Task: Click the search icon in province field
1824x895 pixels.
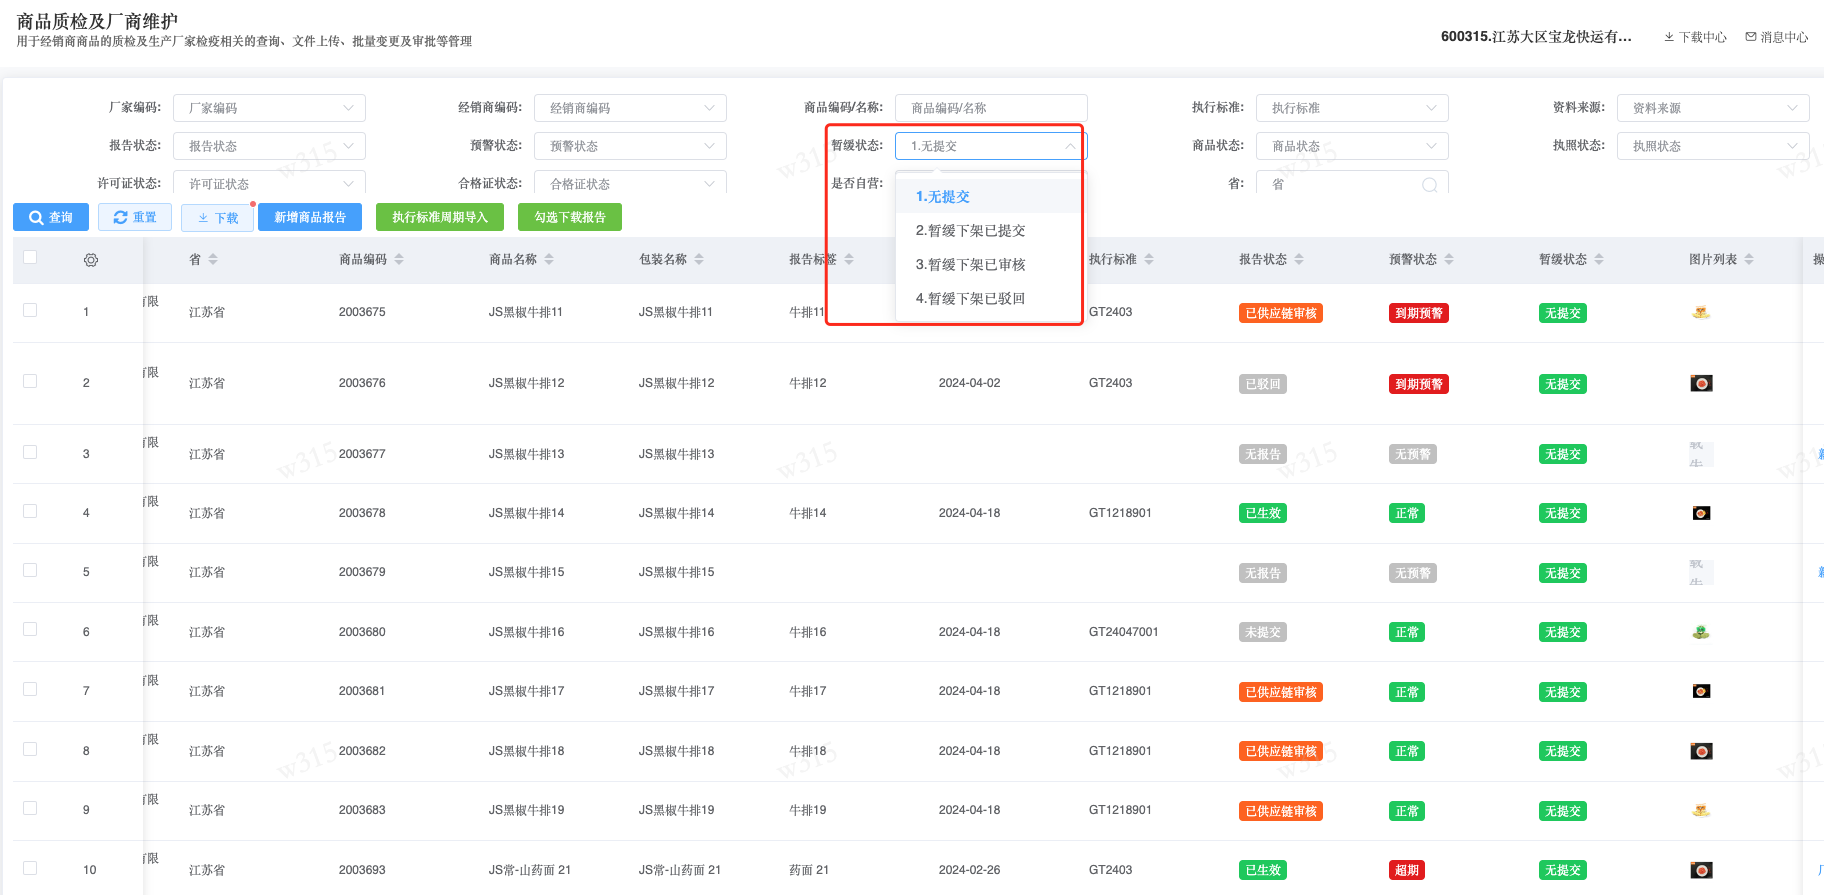Action: point(1429,185)
